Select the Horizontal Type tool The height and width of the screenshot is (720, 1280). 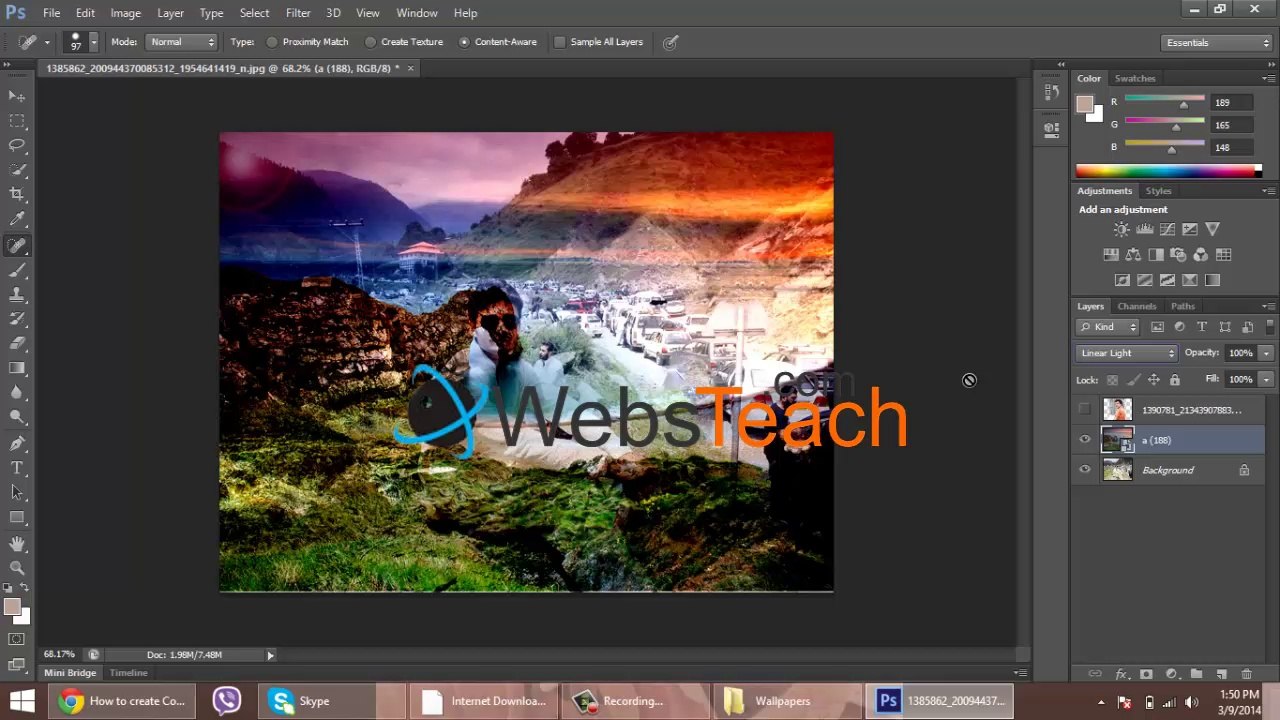click(17, 468)
